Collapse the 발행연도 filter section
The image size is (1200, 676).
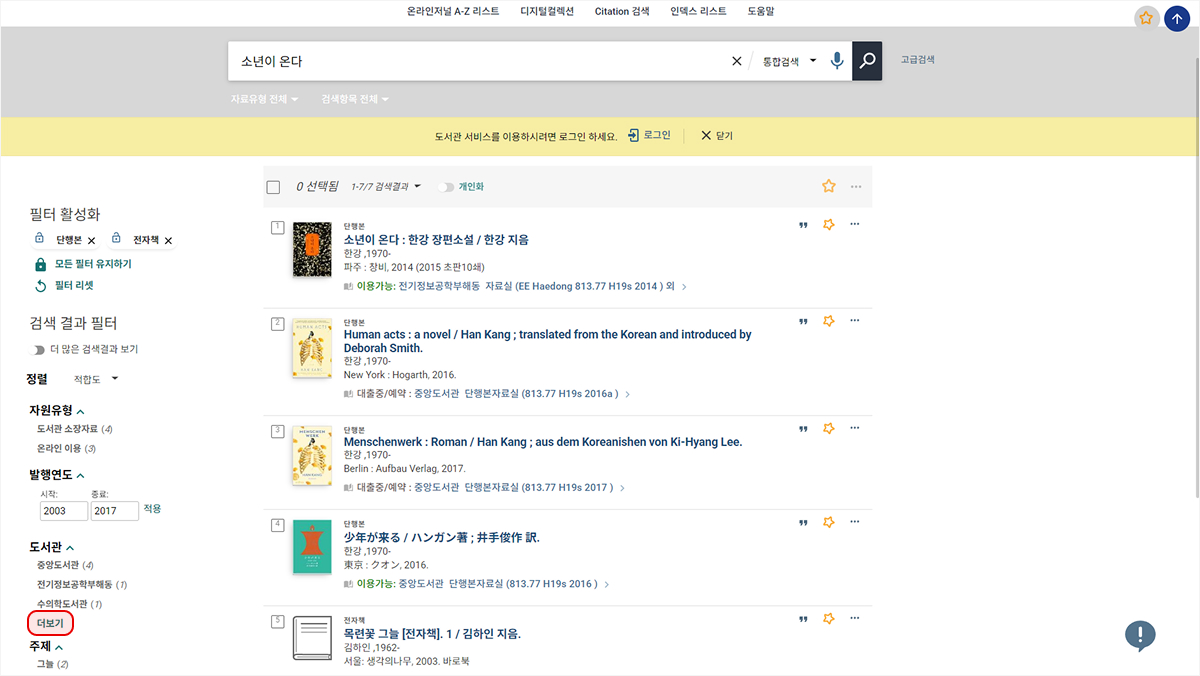point(81,475)
